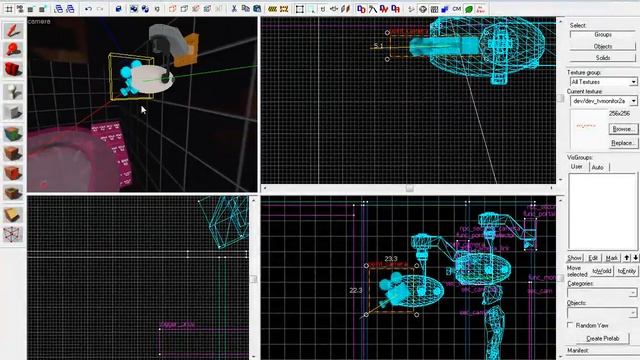Select the Block tool (gray cube)

(x=13, y=112)
